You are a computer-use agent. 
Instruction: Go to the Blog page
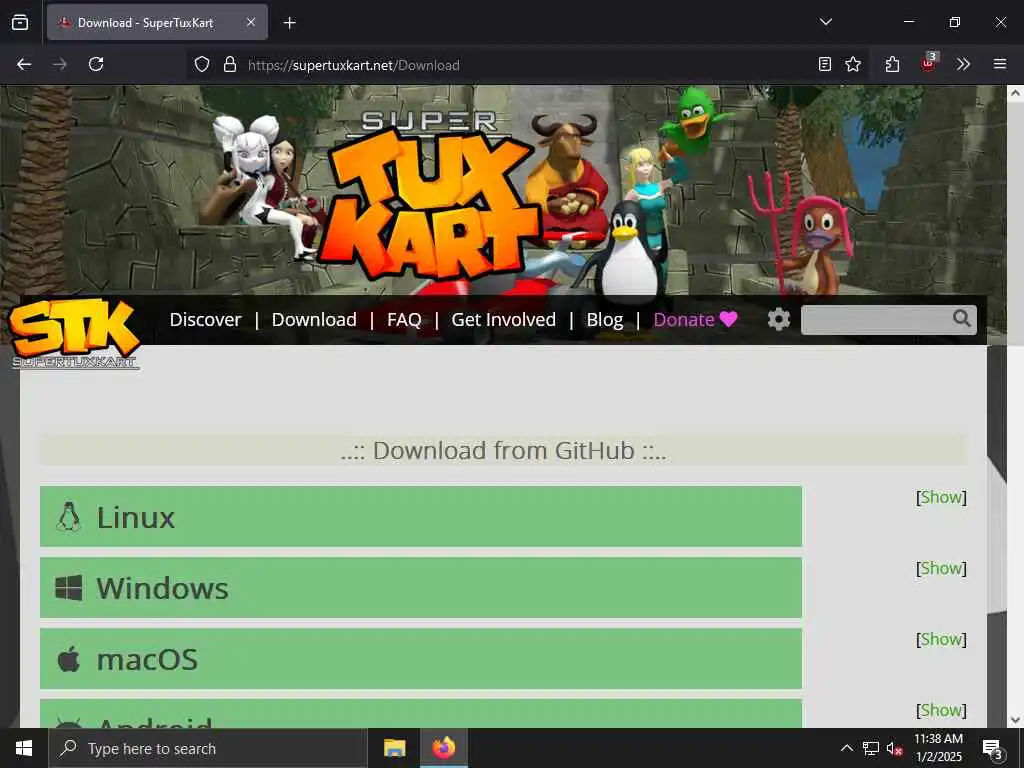[x=605, y=319]
